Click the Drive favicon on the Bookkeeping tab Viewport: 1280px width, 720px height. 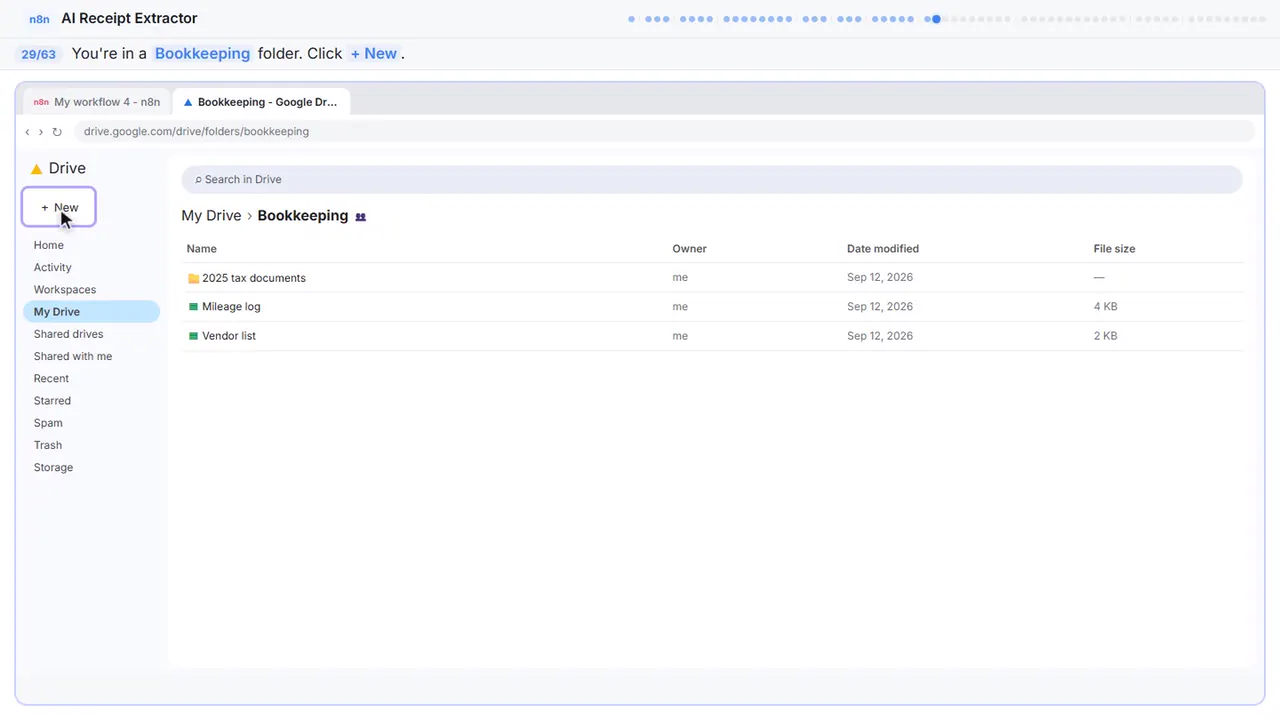188,102
